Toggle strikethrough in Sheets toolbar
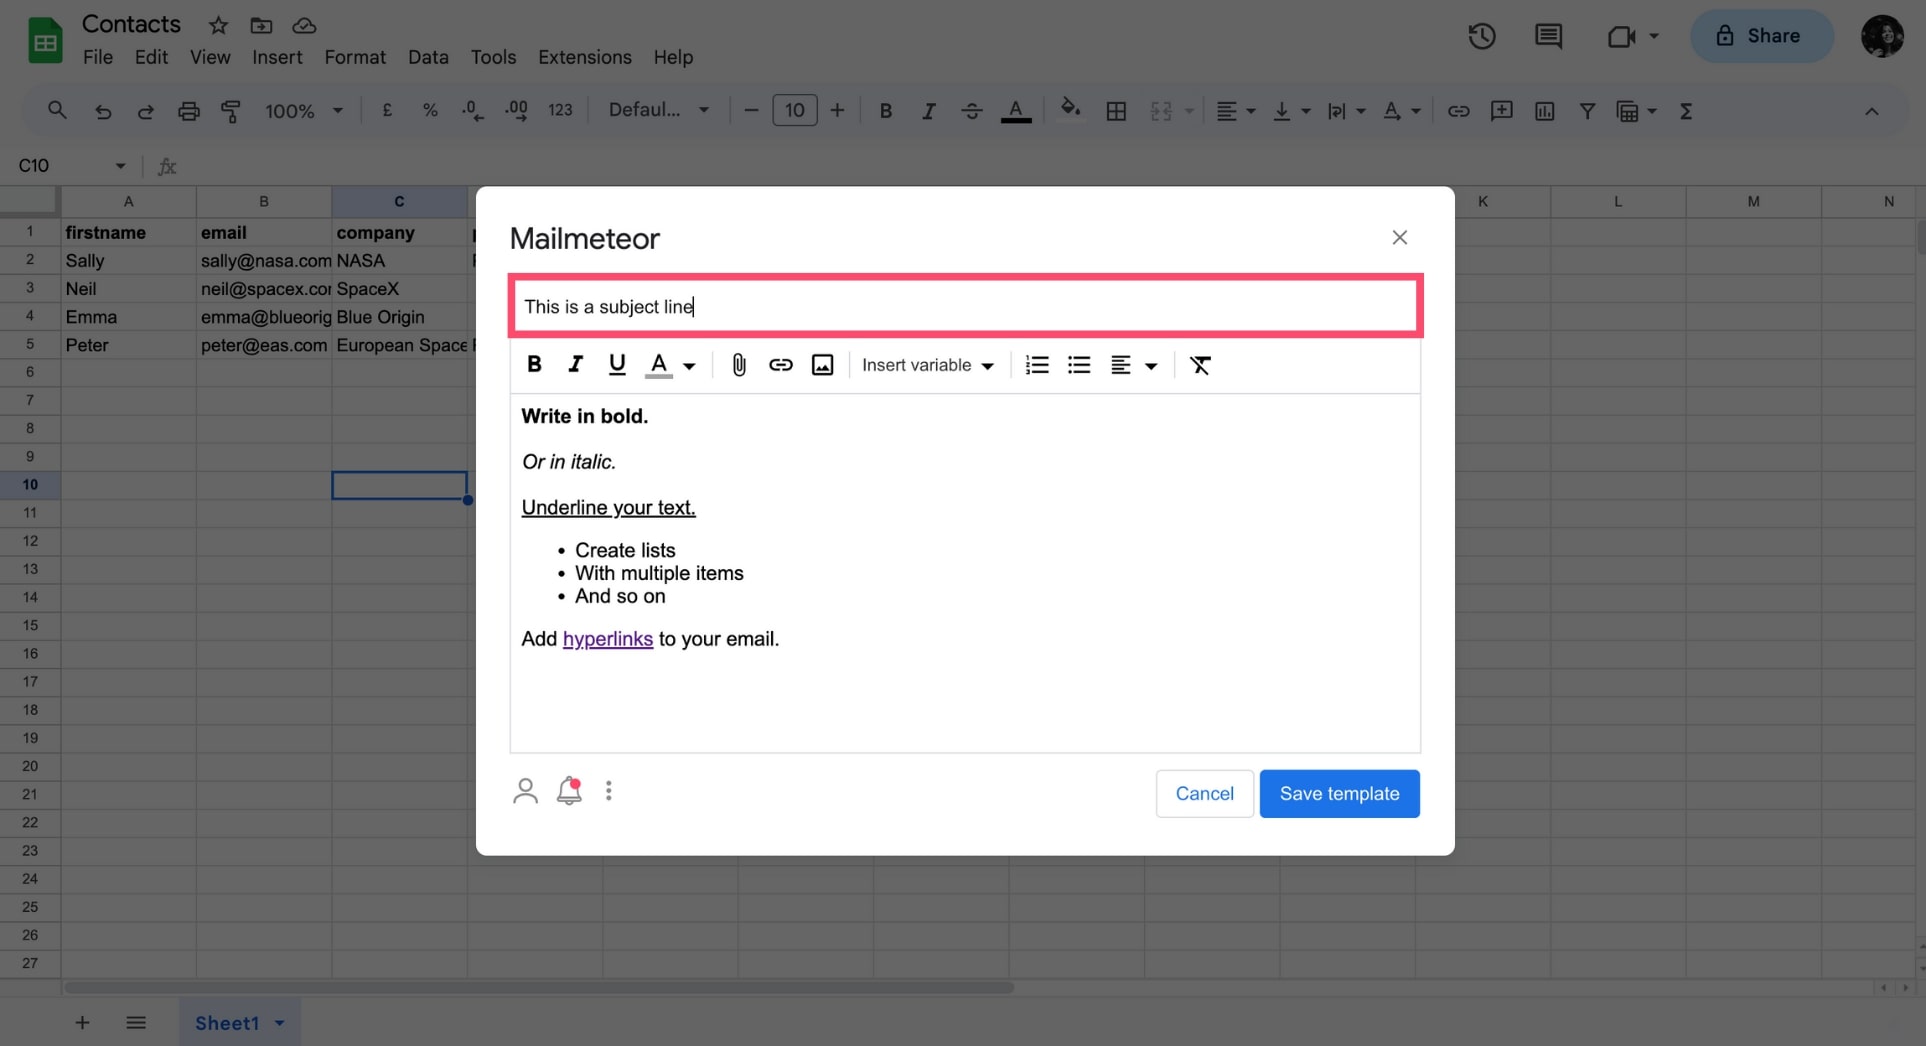Image resolution: width=1926 pixels, height=1046 pixels. (x=971, y=111)
